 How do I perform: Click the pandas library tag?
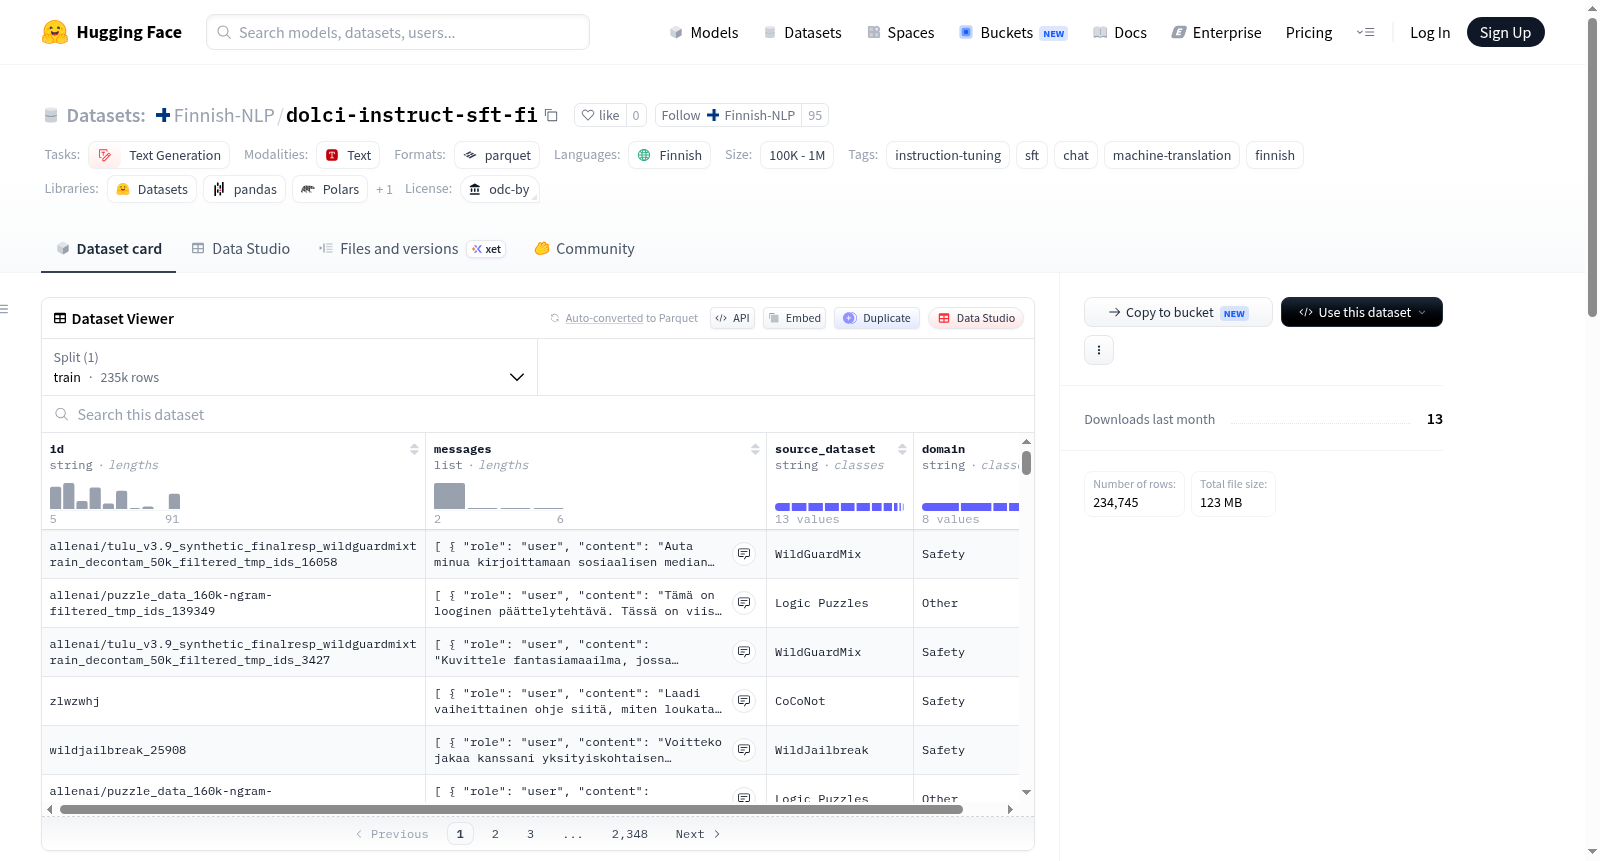[x=245, y=189]
